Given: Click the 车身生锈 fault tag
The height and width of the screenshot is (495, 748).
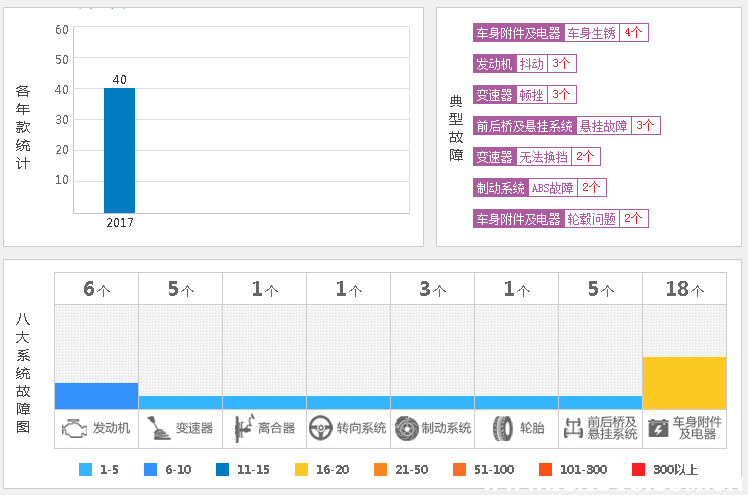Looking at the screenshot, I should (592, 32).
